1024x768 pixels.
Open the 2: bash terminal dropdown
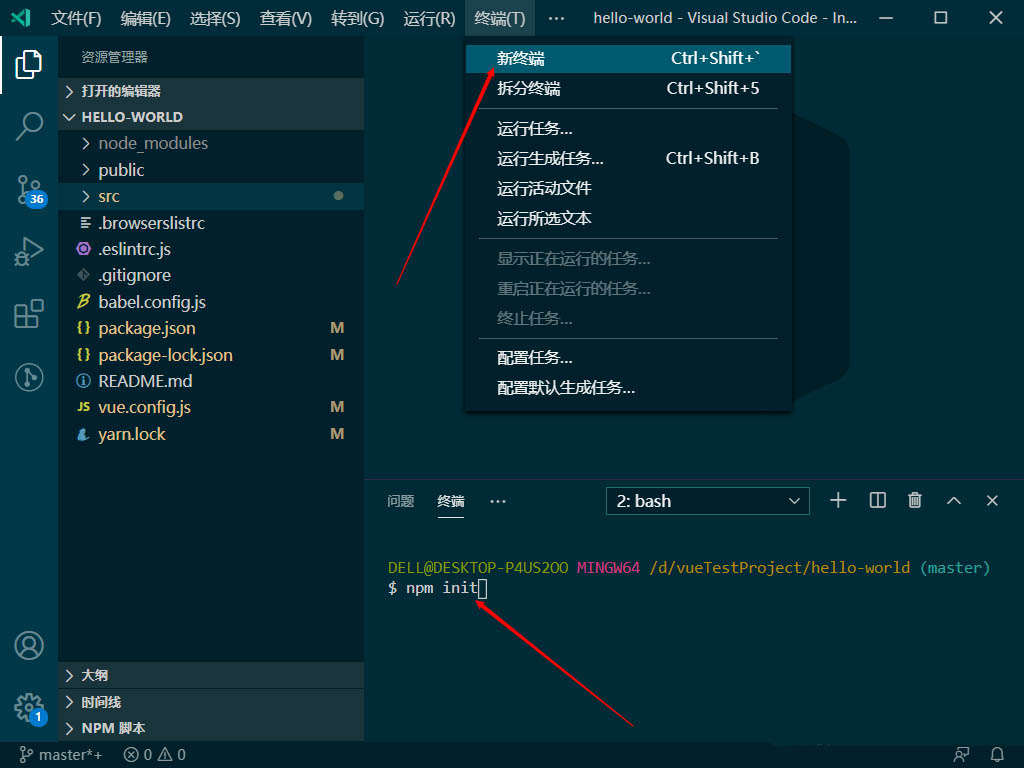coord(707,500)
